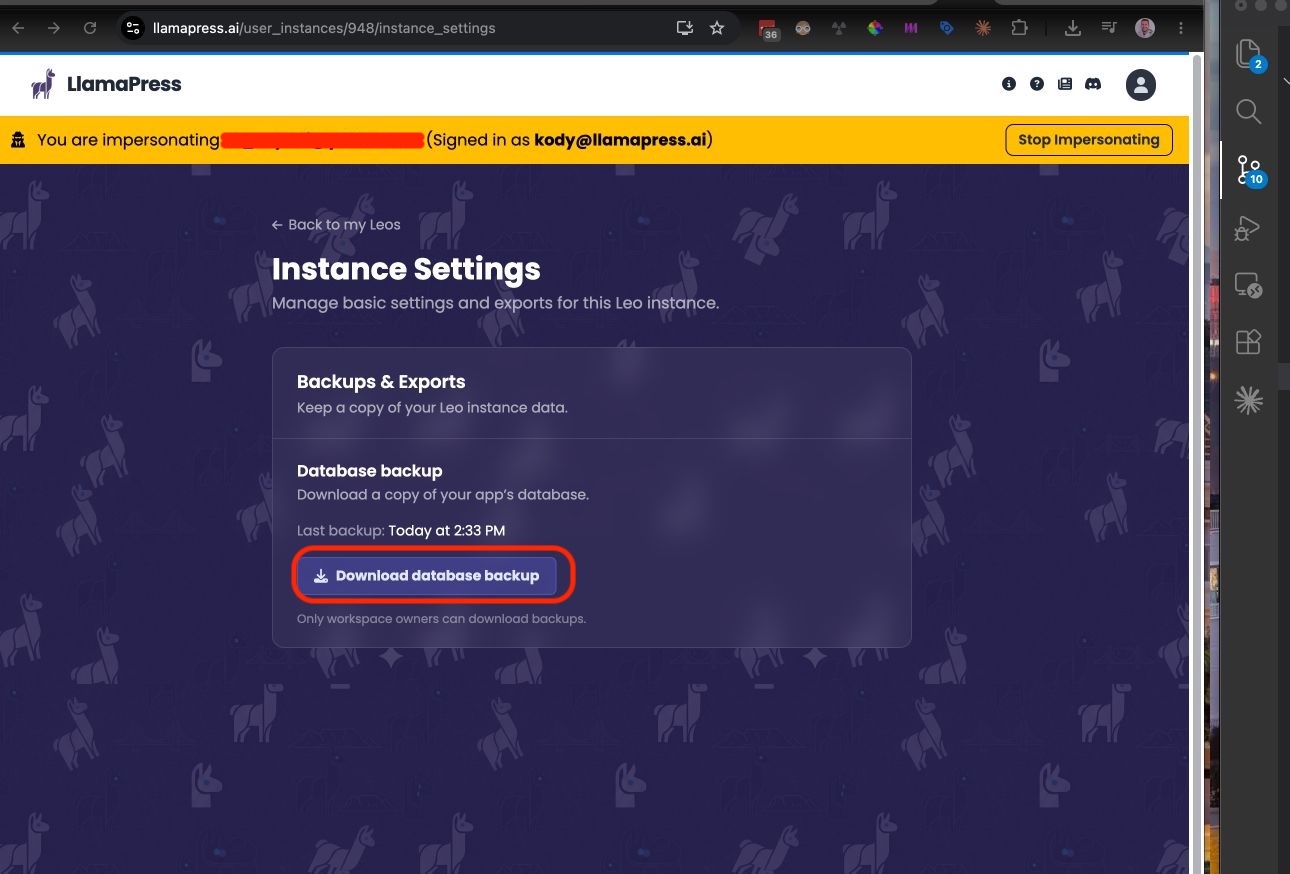Open the radiation symbol extension icon
Viewport: 1290px width, 874px height.
[x=839, y=28]
